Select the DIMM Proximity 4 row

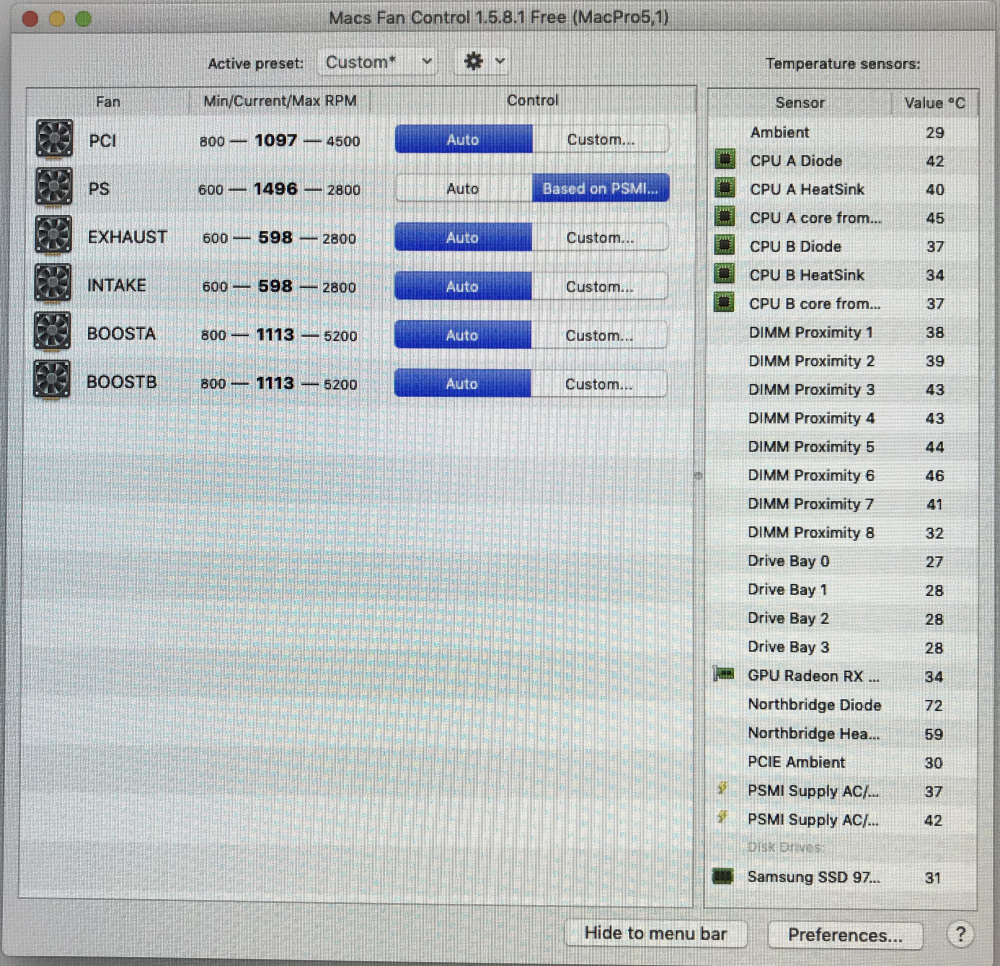coord(842,418)
